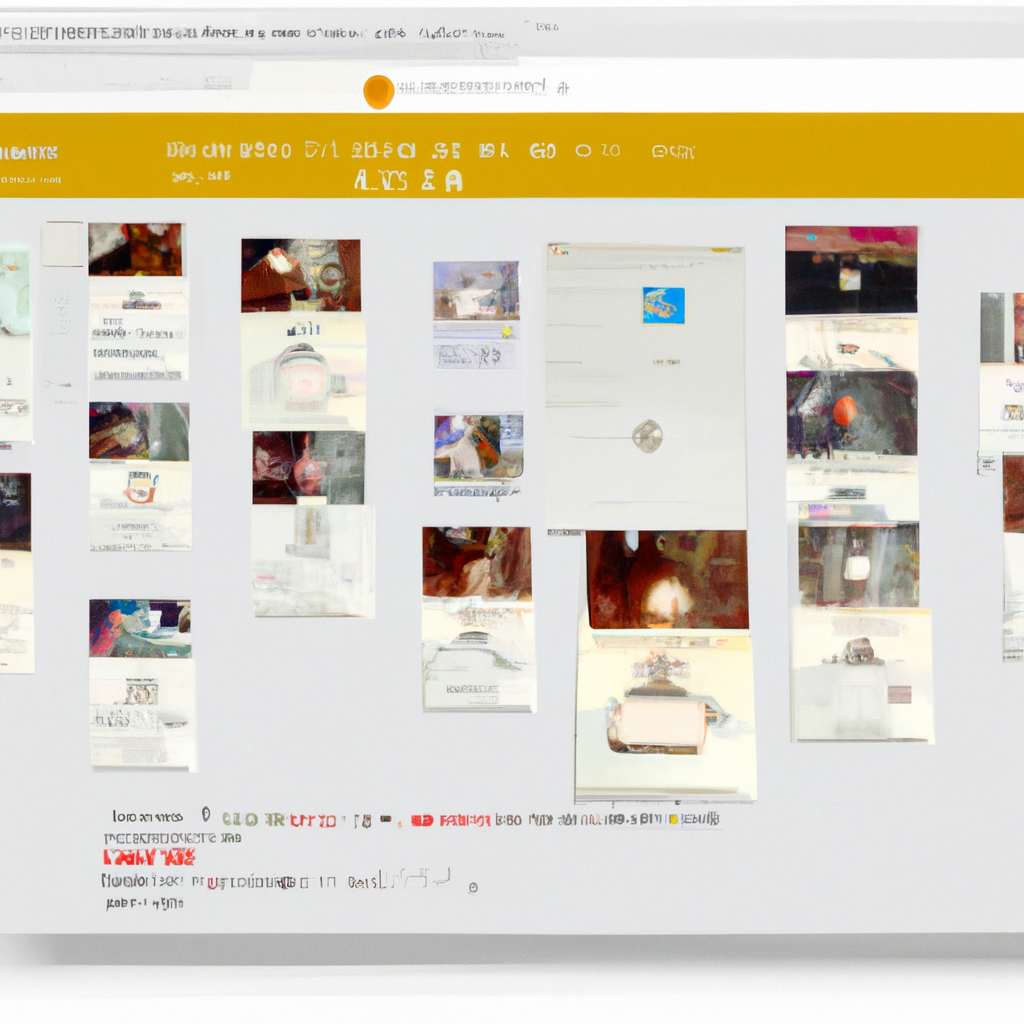1024x1024 pixels.
Task: Click the circle item in the yellow navigation banner
Action: (583, 151)
